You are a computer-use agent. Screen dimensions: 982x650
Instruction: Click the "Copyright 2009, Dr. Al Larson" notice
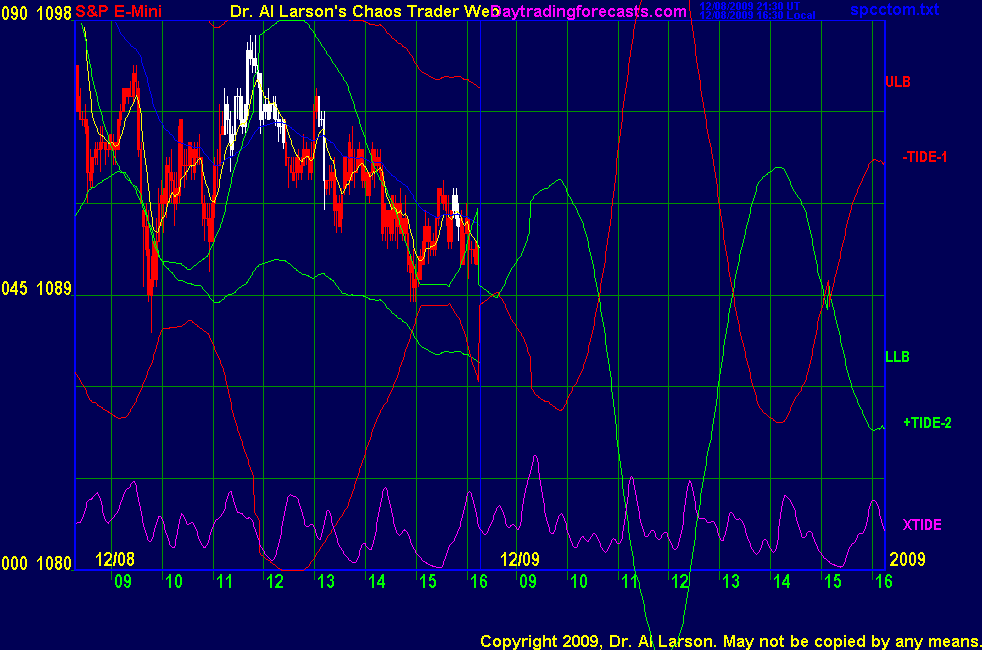point(597,641)
